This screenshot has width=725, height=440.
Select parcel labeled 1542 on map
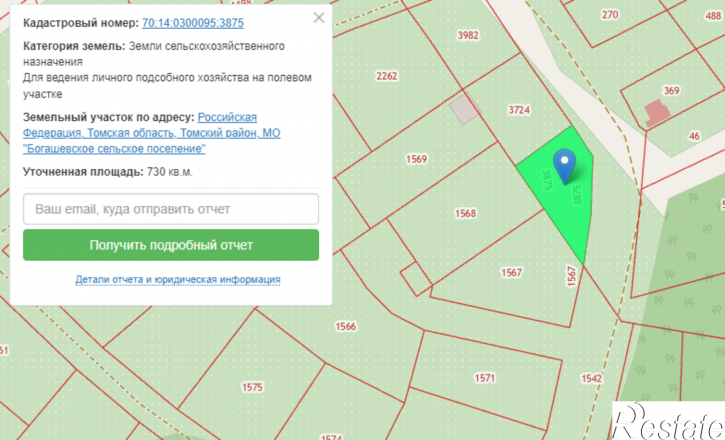click(x=591, y=379)
